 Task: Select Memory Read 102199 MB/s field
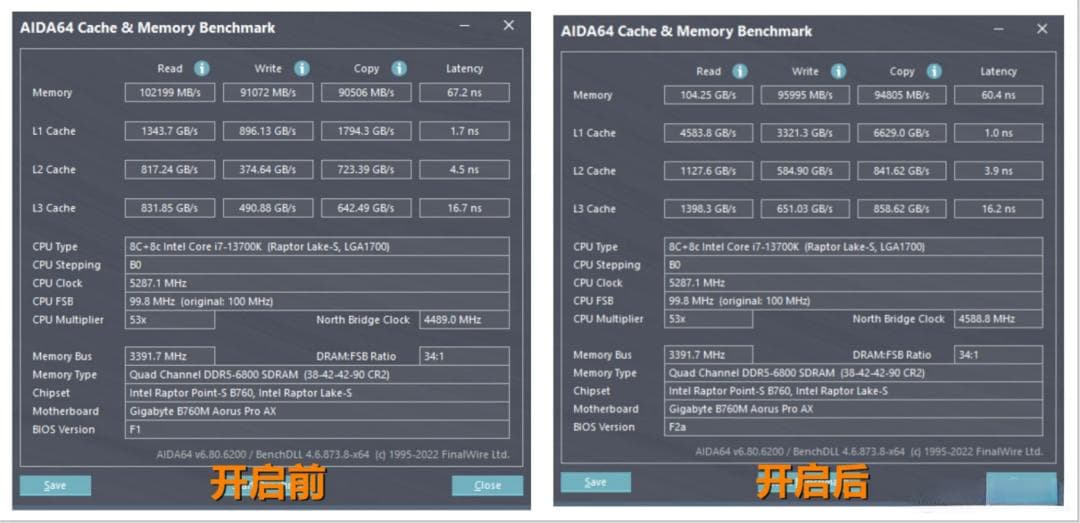pyautogui.click(x=169, y=92)
